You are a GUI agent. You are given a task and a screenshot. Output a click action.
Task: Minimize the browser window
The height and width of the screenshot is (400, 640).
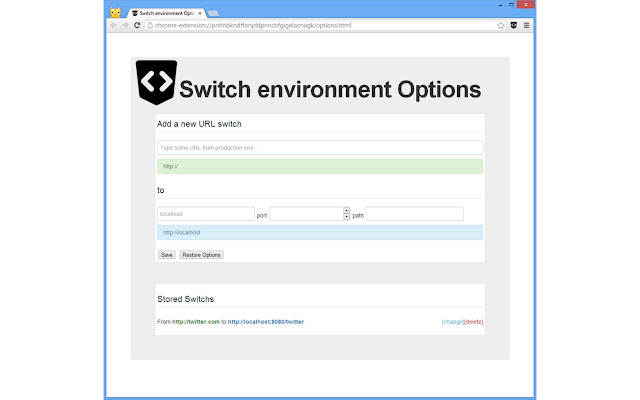(x=500, y=5)
